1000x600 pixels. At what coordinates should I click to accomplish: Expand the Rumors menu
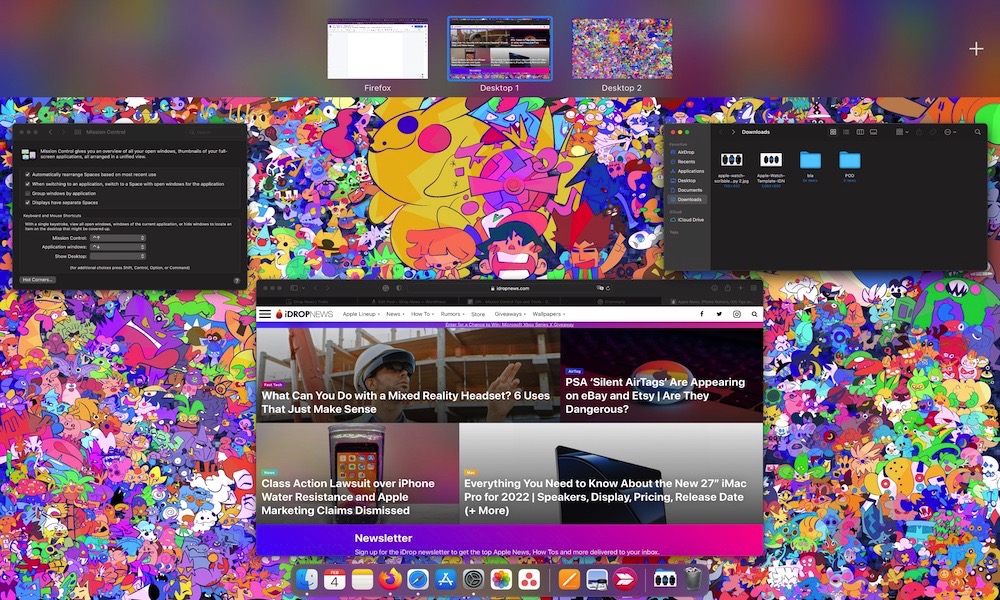tap(453, 314)
